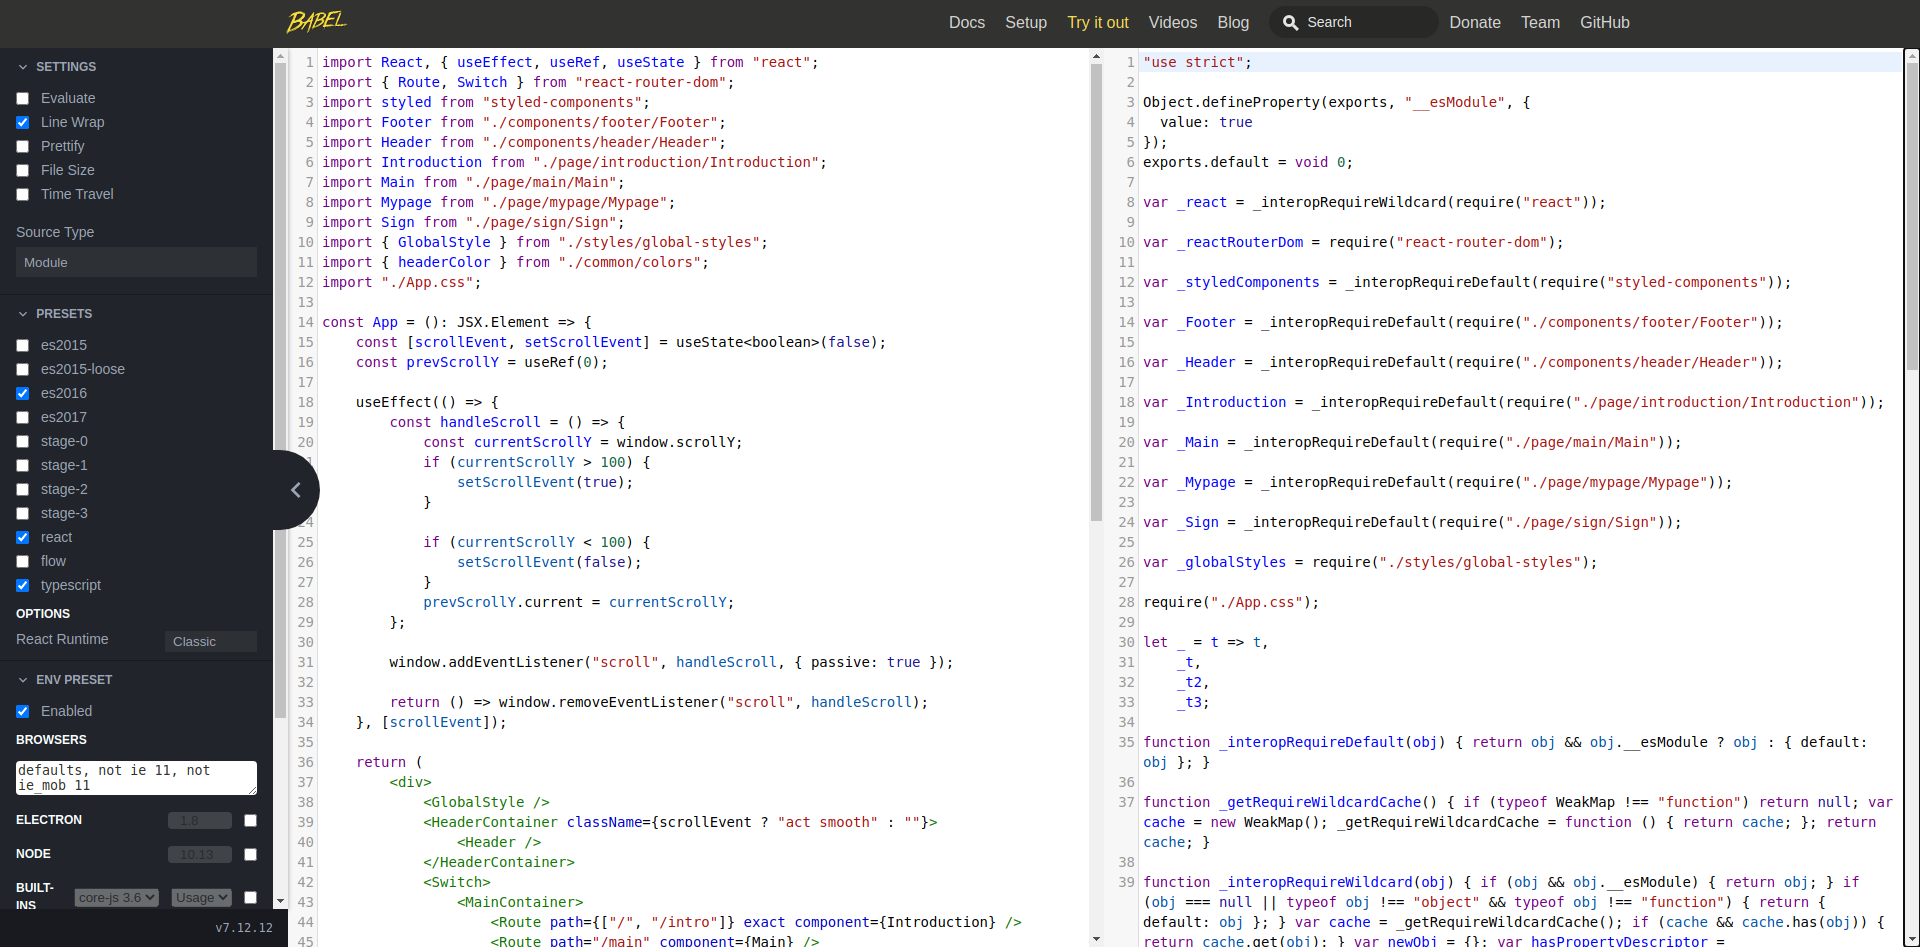Enable the es2015 preset
This screenshot has height=947, width=1920.
[23, 346]
